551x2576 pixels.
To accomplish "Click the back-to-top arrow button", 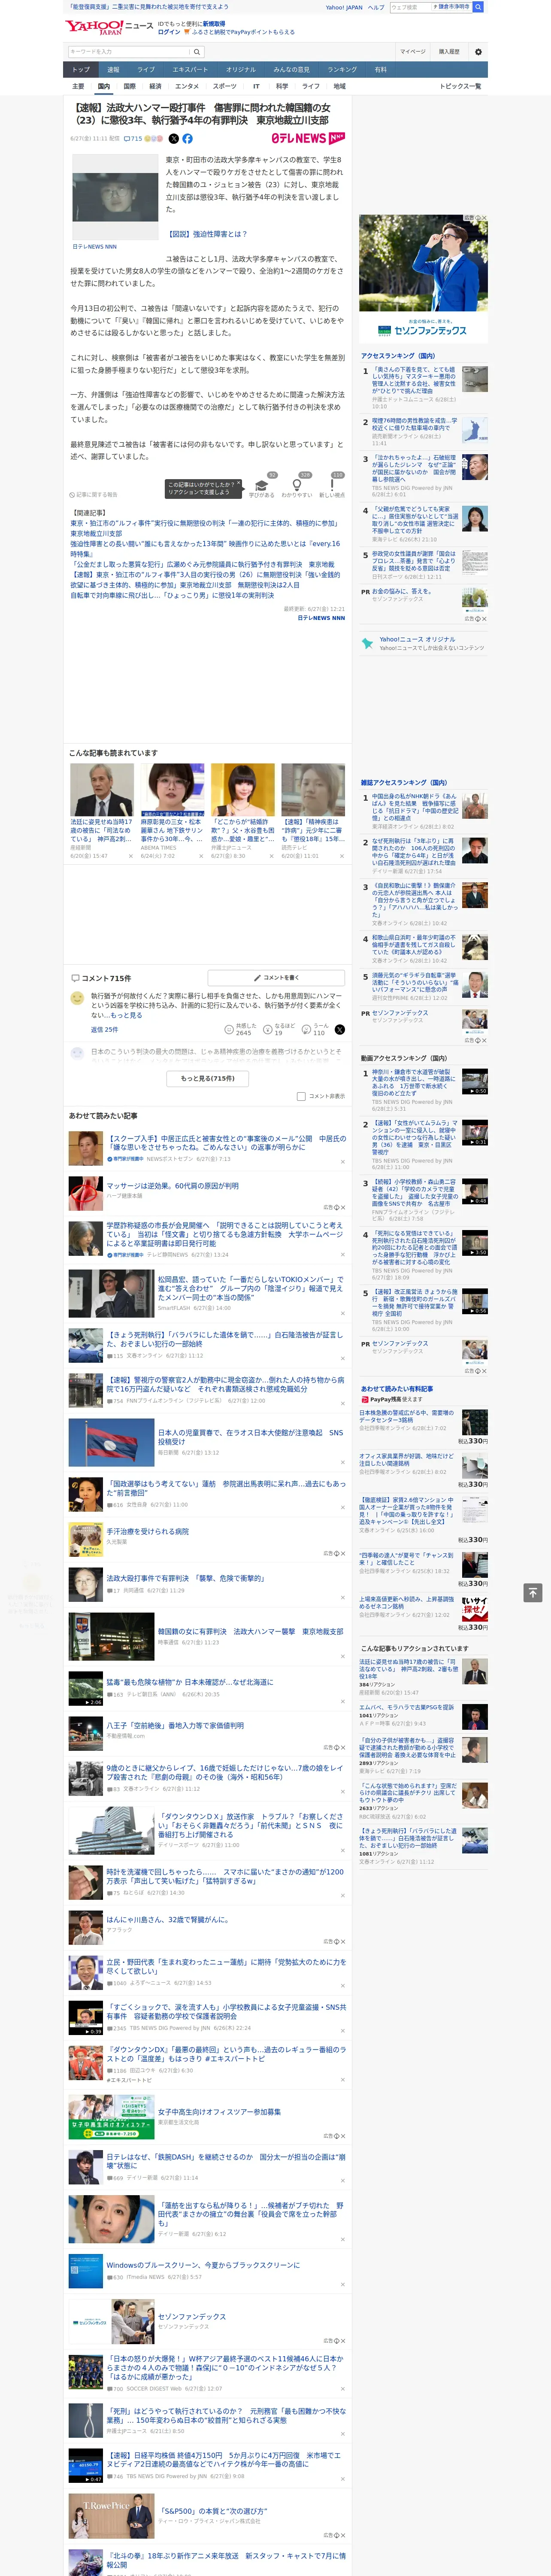I will (533, 1592).
